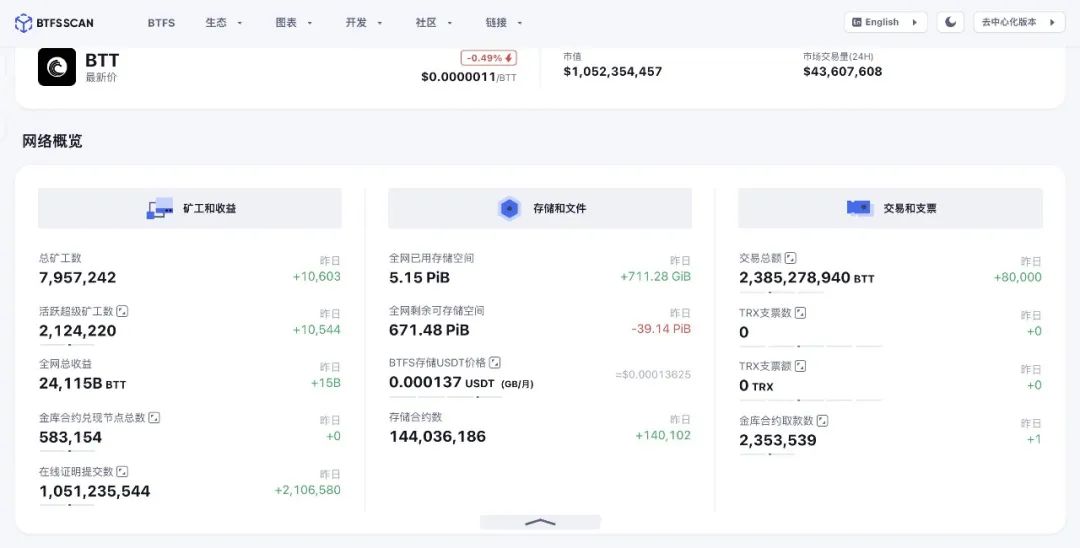Collapse the network overview panel chevron

540,522
